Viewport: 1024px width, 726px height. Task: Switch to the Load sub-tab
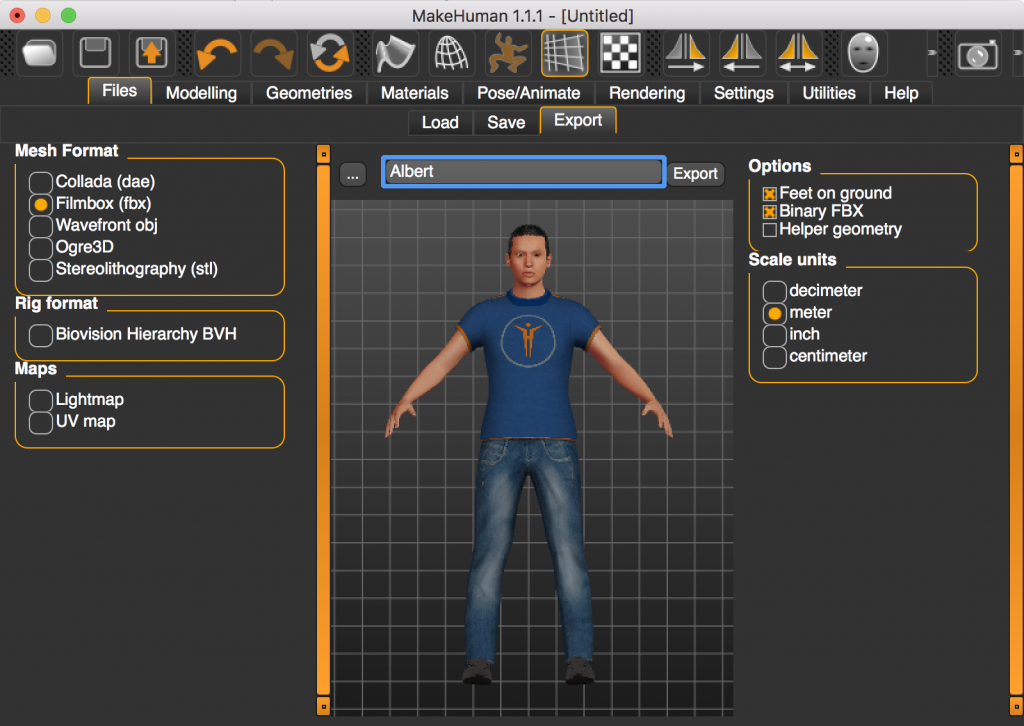pos(440,122)
